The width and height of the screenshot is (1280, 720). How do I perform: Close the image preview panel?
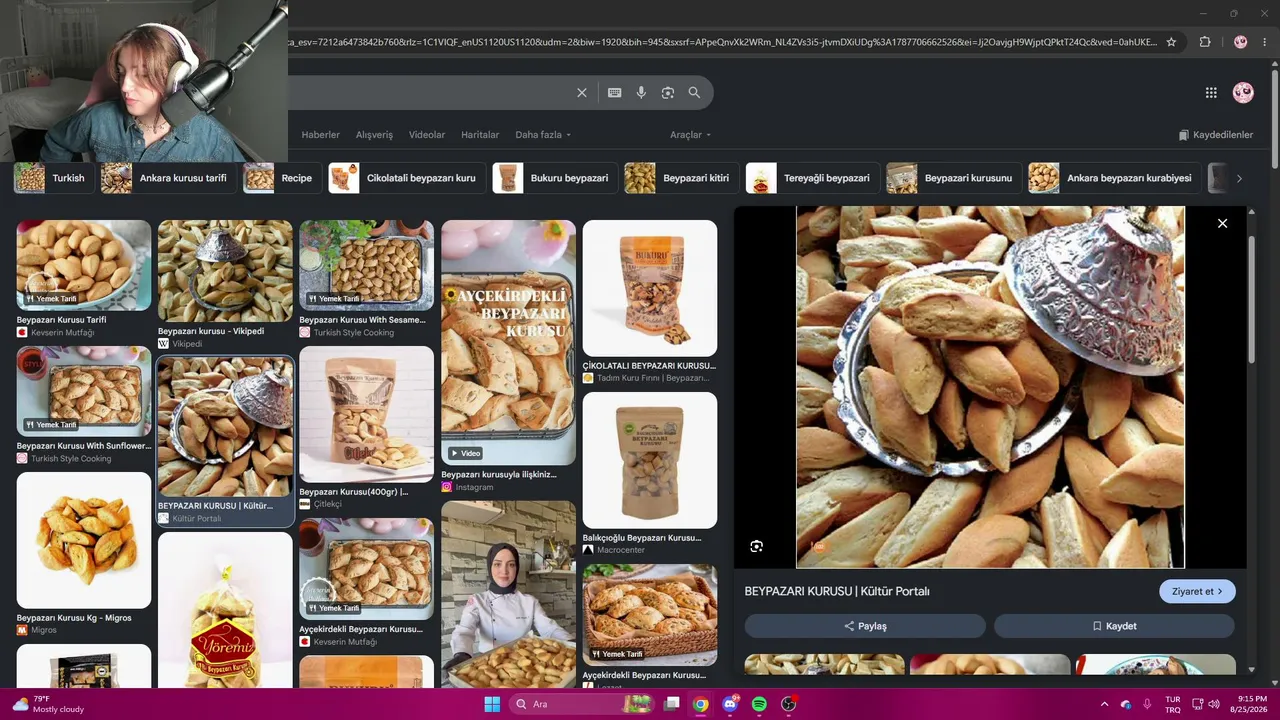pyautogui.click(x=1222, y=223)
